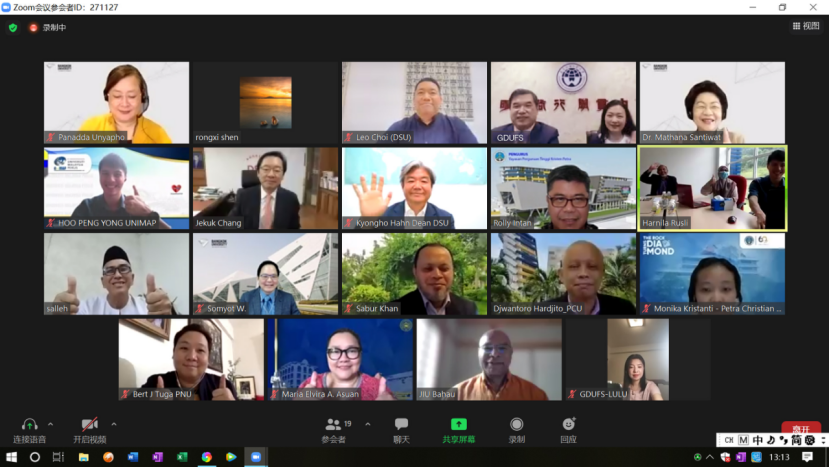Open the participants panel
Image resolution: width=830 pixels, height=467 pixels.
coord(333,425)
